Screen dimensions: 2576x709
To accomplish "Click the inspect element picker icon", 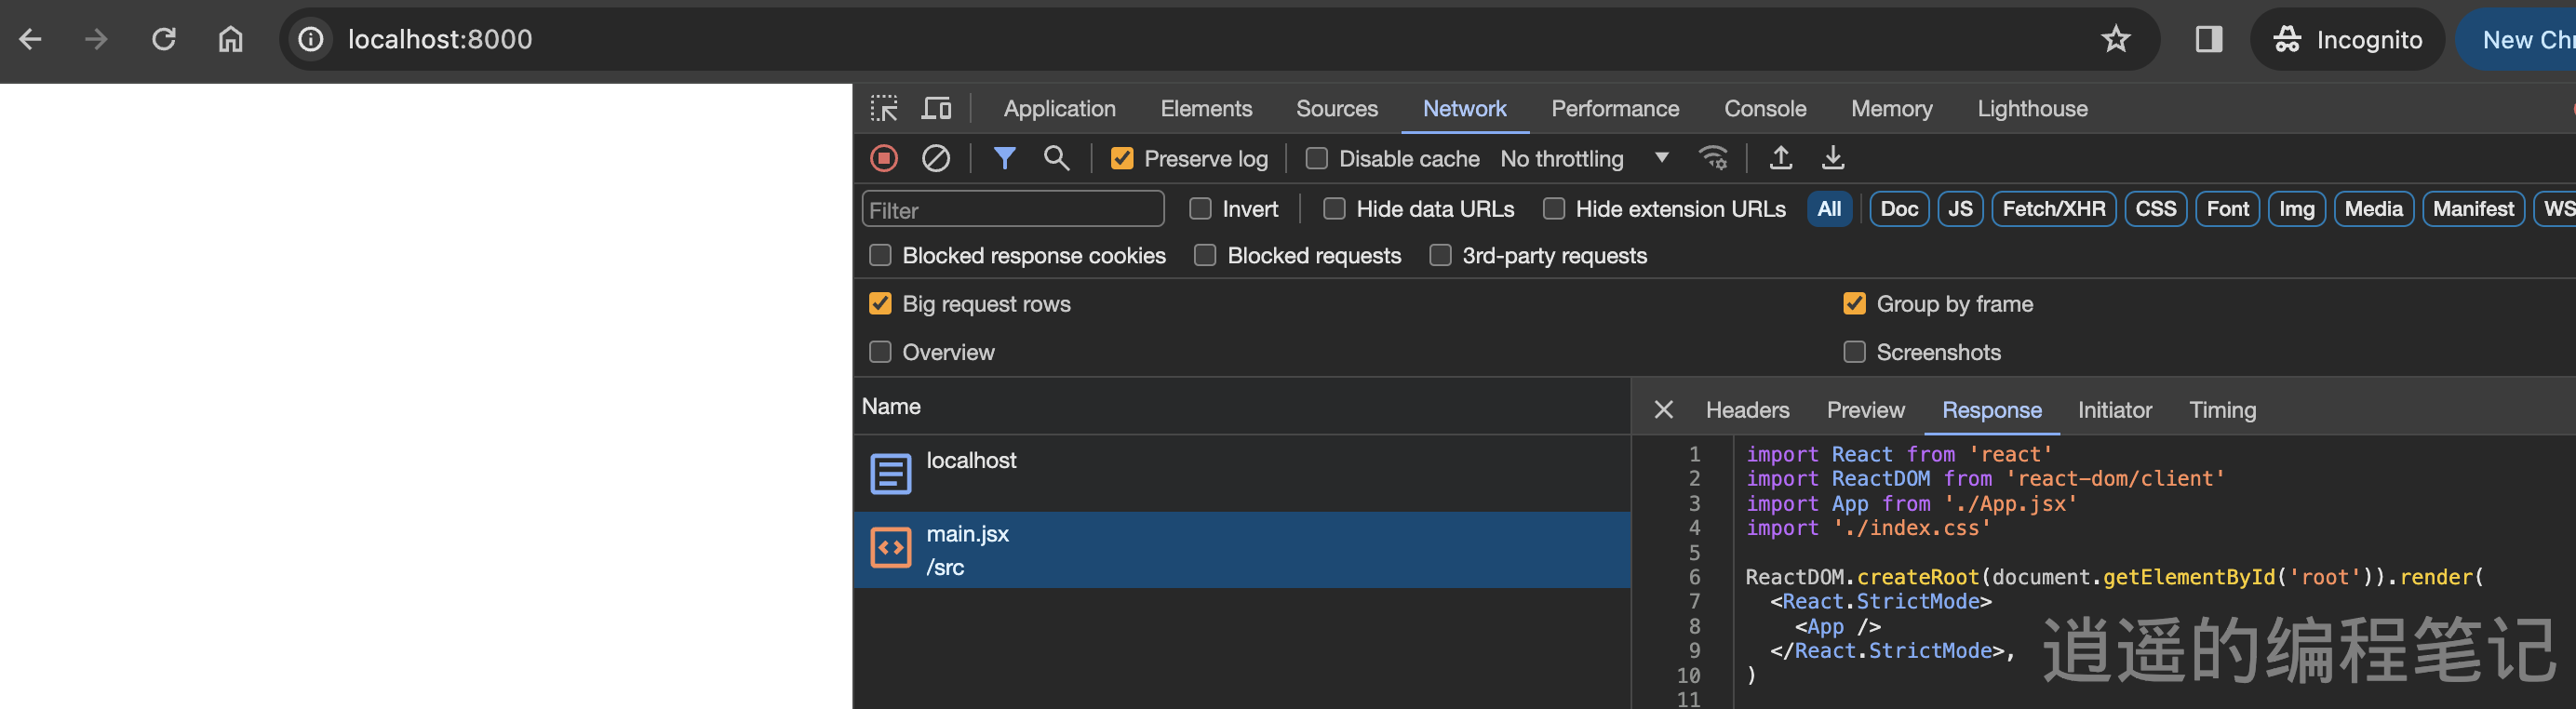I will 884,108.
